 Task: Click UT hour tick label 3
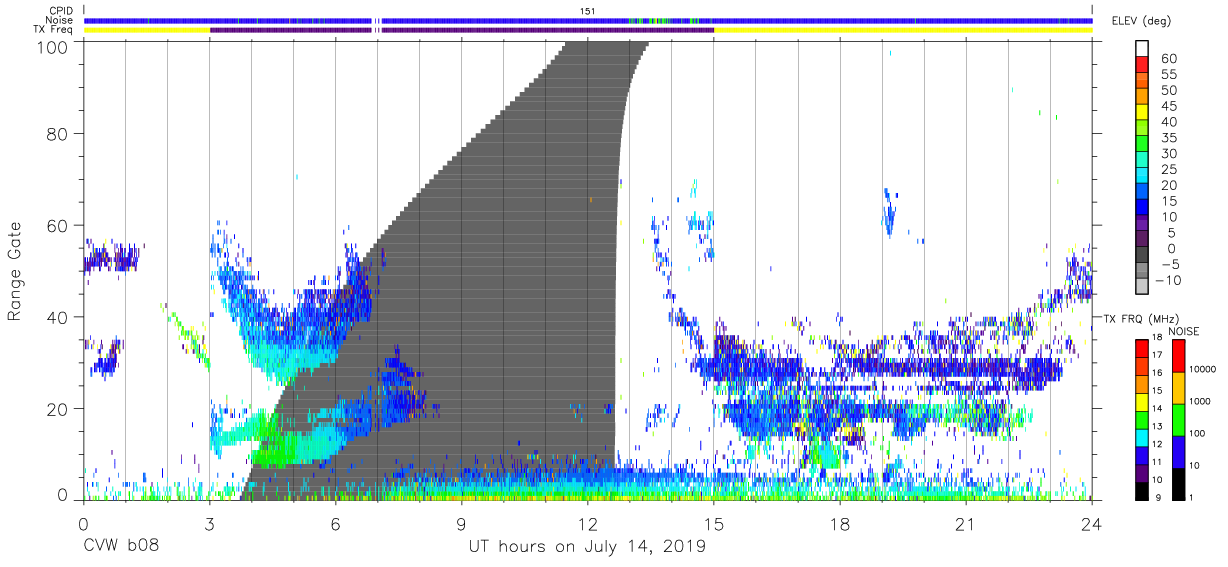pyautogui.click(x=209, y=525)
